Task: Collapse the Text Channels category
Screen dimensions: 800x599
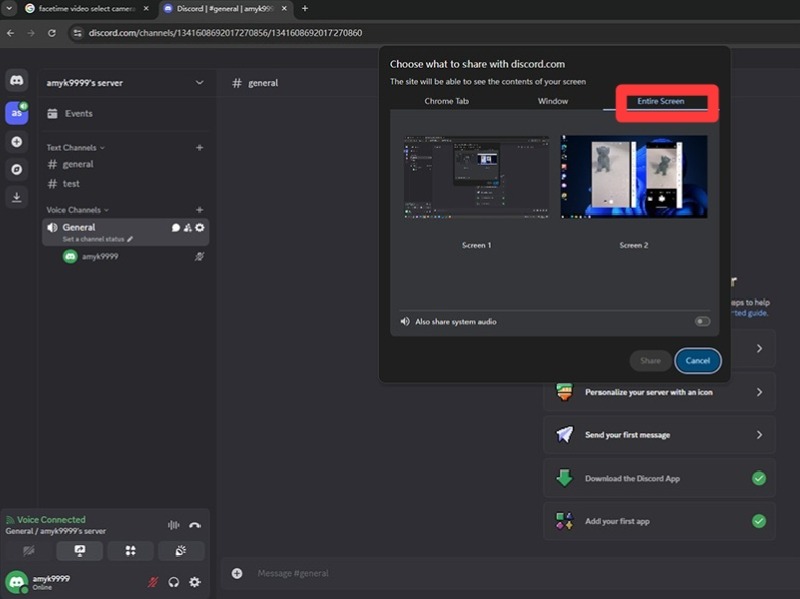Action: [75, 148]
